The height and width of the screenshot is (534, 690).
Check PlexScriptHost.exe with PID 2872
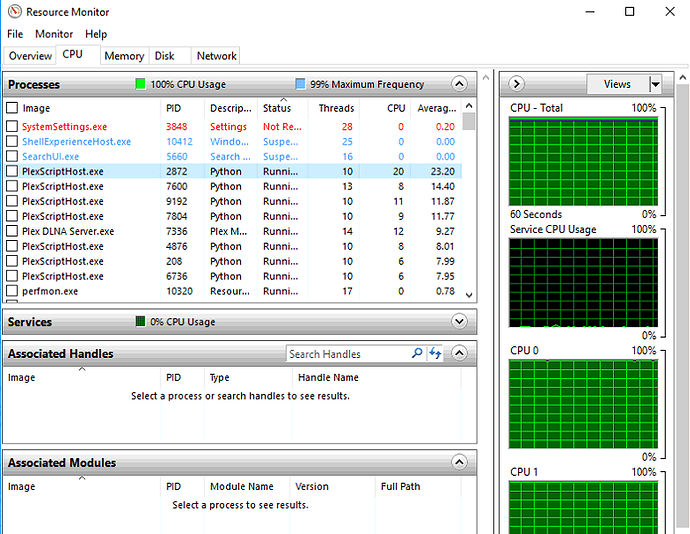click(x=12, y=171)
